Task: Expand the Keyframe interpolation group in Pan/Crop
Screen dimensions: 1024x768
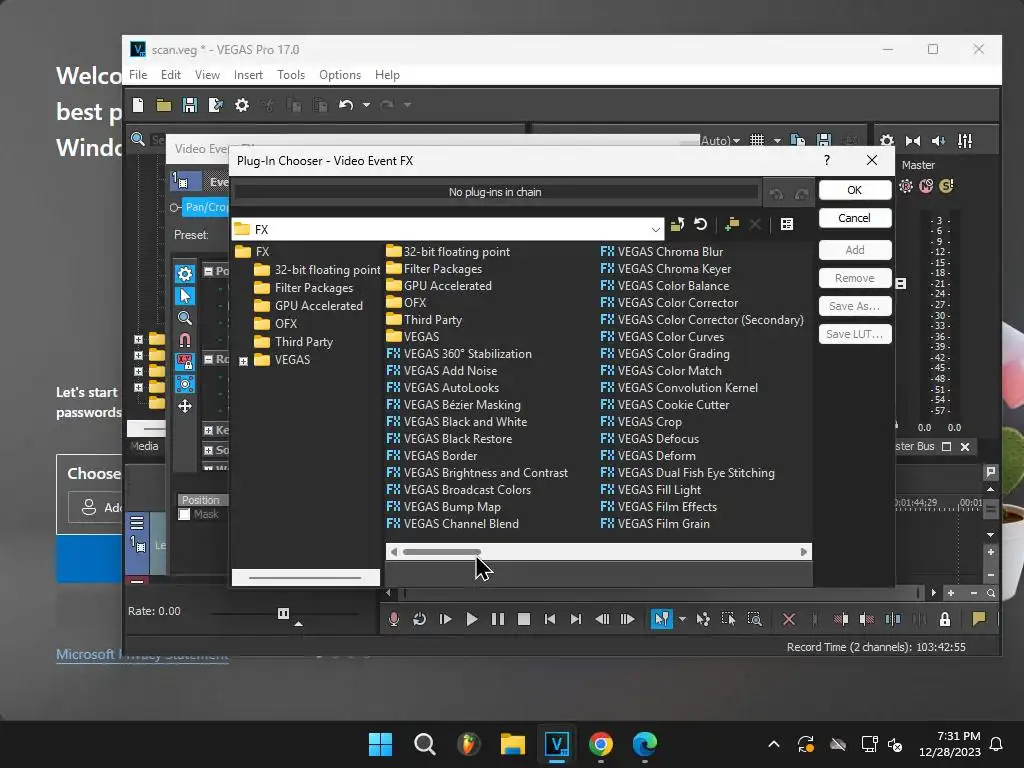Action: [x=208, y=430]
